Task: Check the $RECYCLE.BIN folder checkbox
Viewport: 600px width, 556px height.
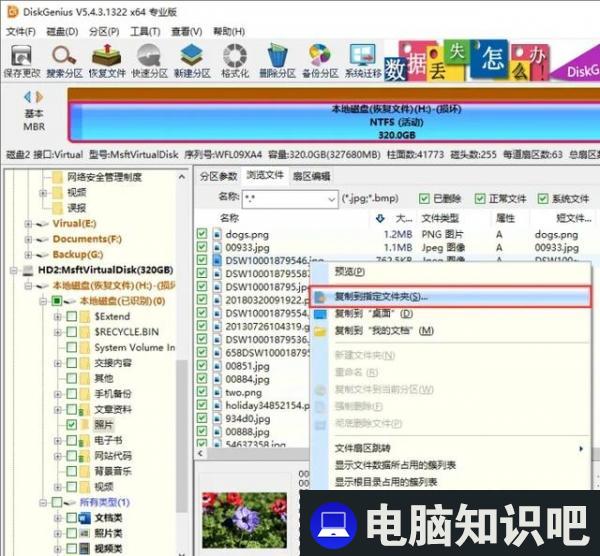Action: tap(72, 332)
